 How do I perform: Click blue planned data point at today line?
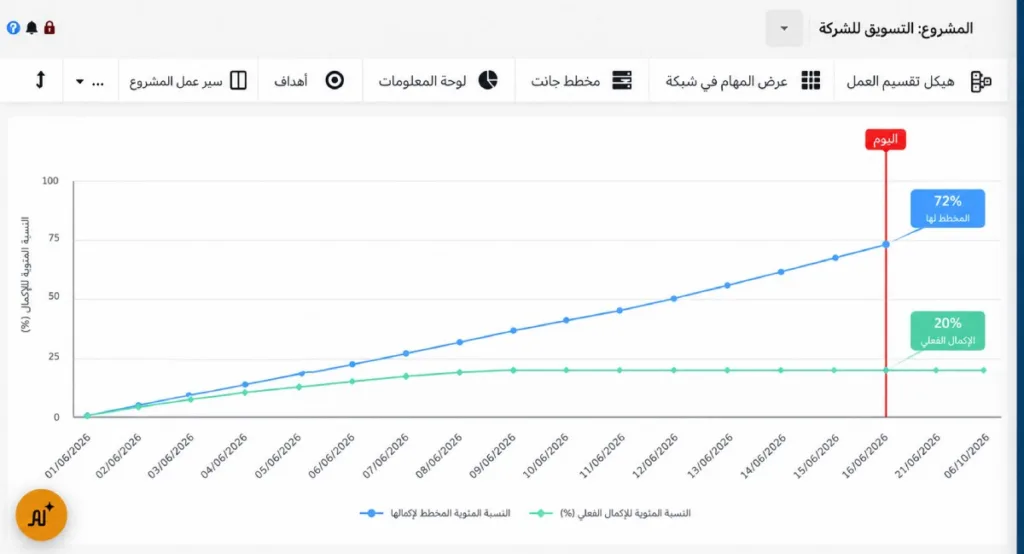coord(886,244)
